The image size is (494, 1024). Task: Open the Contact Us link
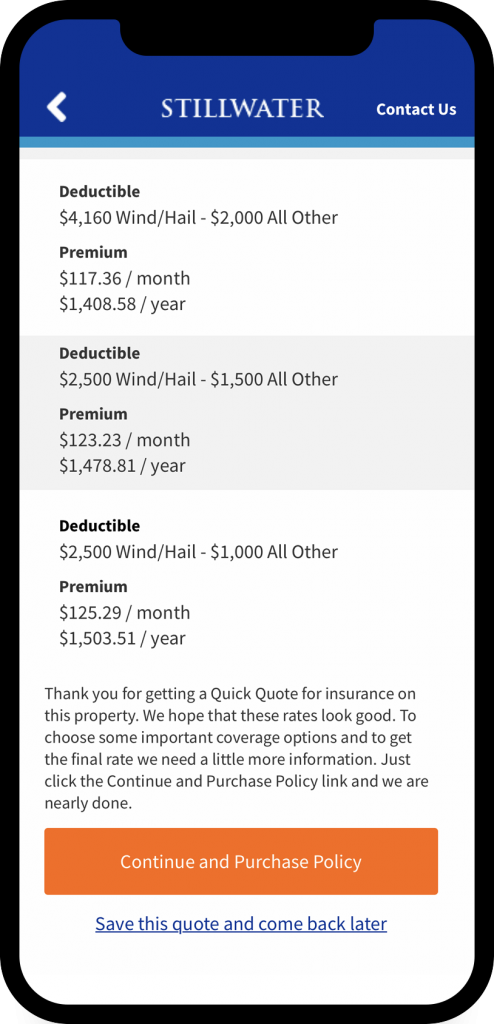[416, 109]
